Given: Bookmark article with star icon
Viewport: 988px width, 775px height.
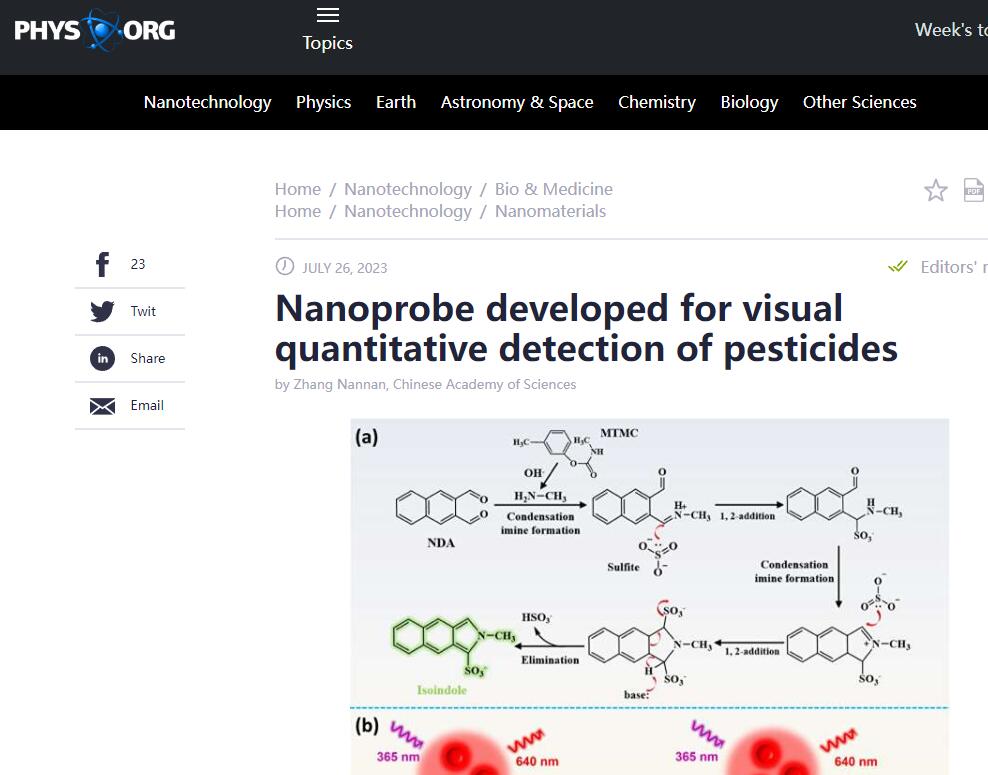Looking at the screenshot, I should pos(935,190).
